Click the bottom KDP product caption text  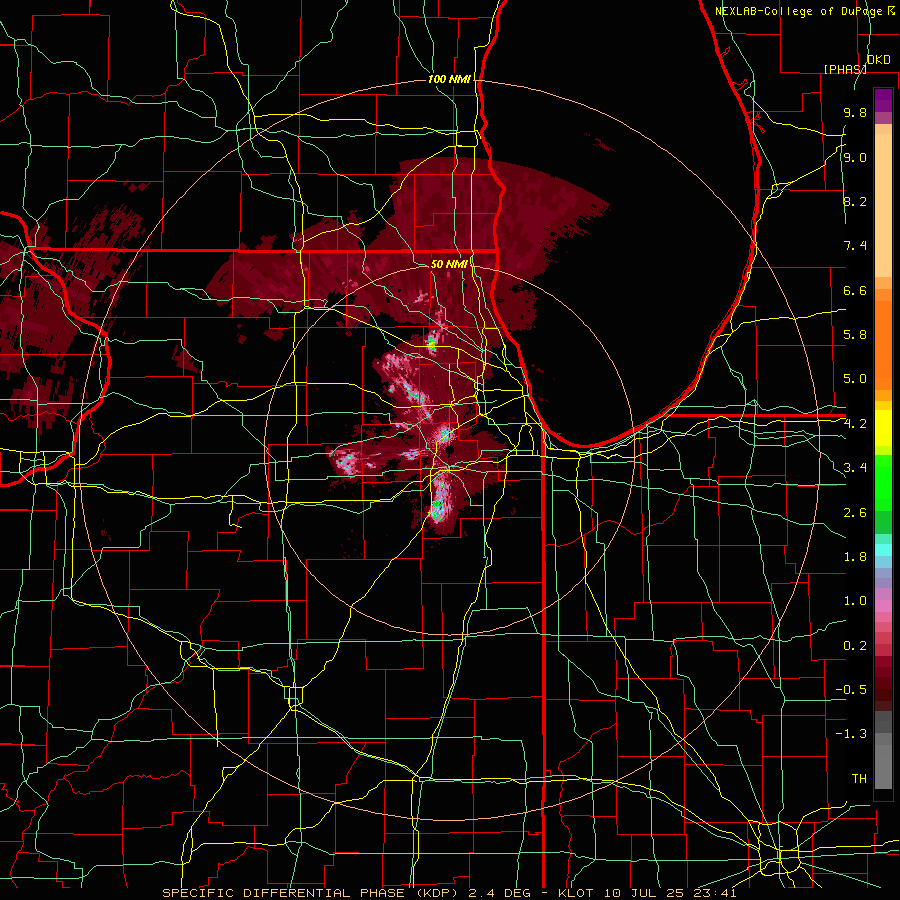(449, 893)
